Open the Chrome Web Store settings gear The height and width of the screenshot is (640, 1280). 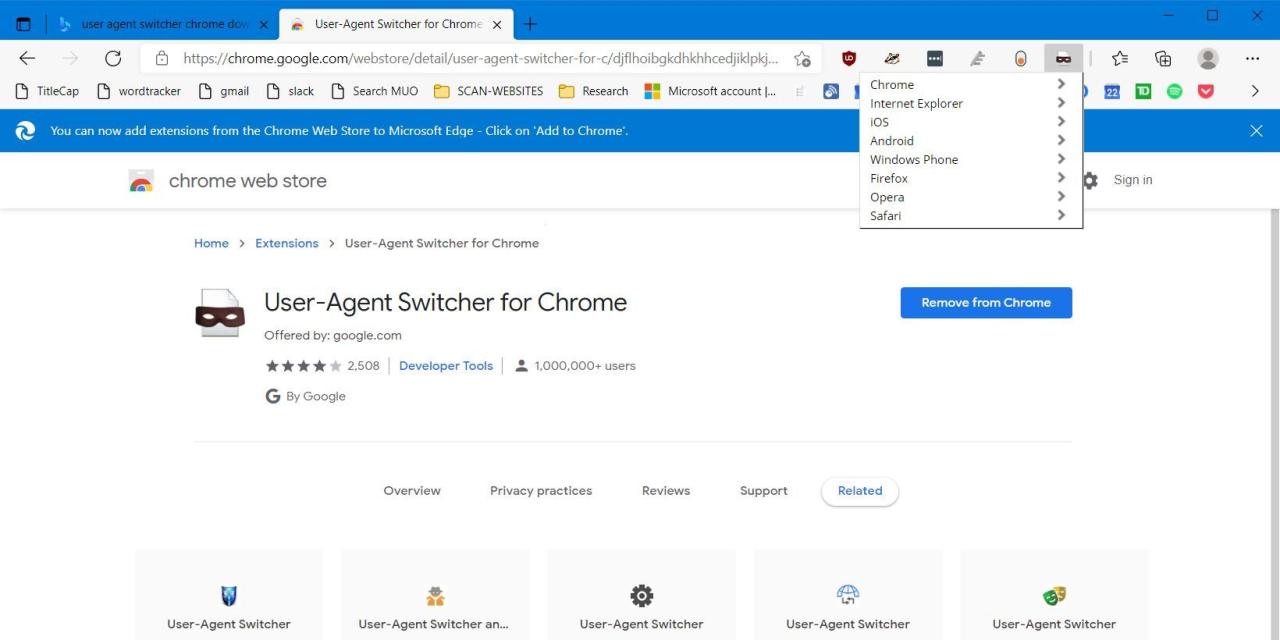point(1090,180)
